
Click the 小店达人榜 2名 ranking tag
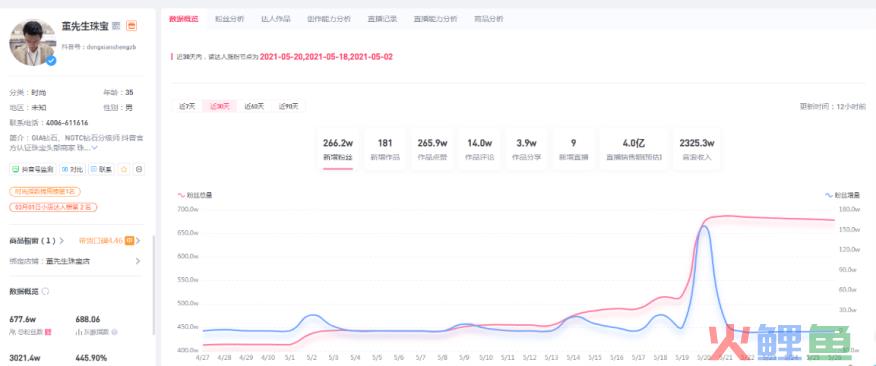point(53,207)
